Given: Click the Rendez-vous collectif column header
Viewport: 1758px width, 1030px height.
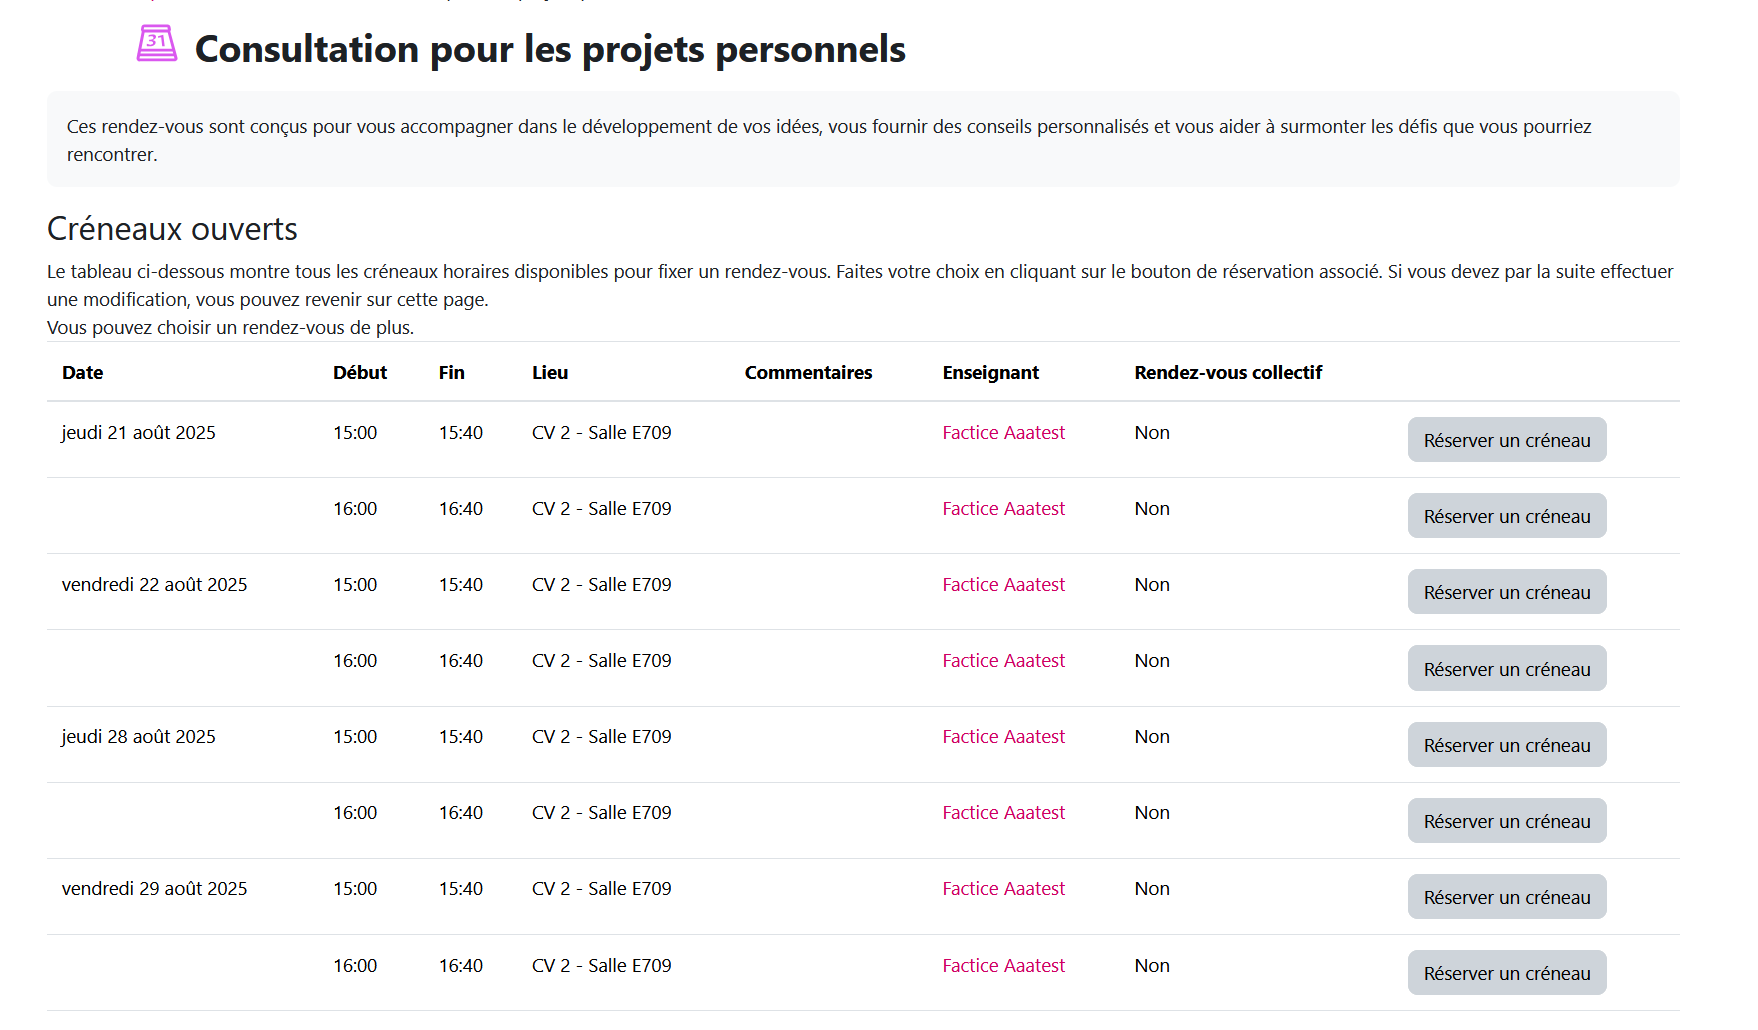Looking at the screenshot, I should (1227, 373).
